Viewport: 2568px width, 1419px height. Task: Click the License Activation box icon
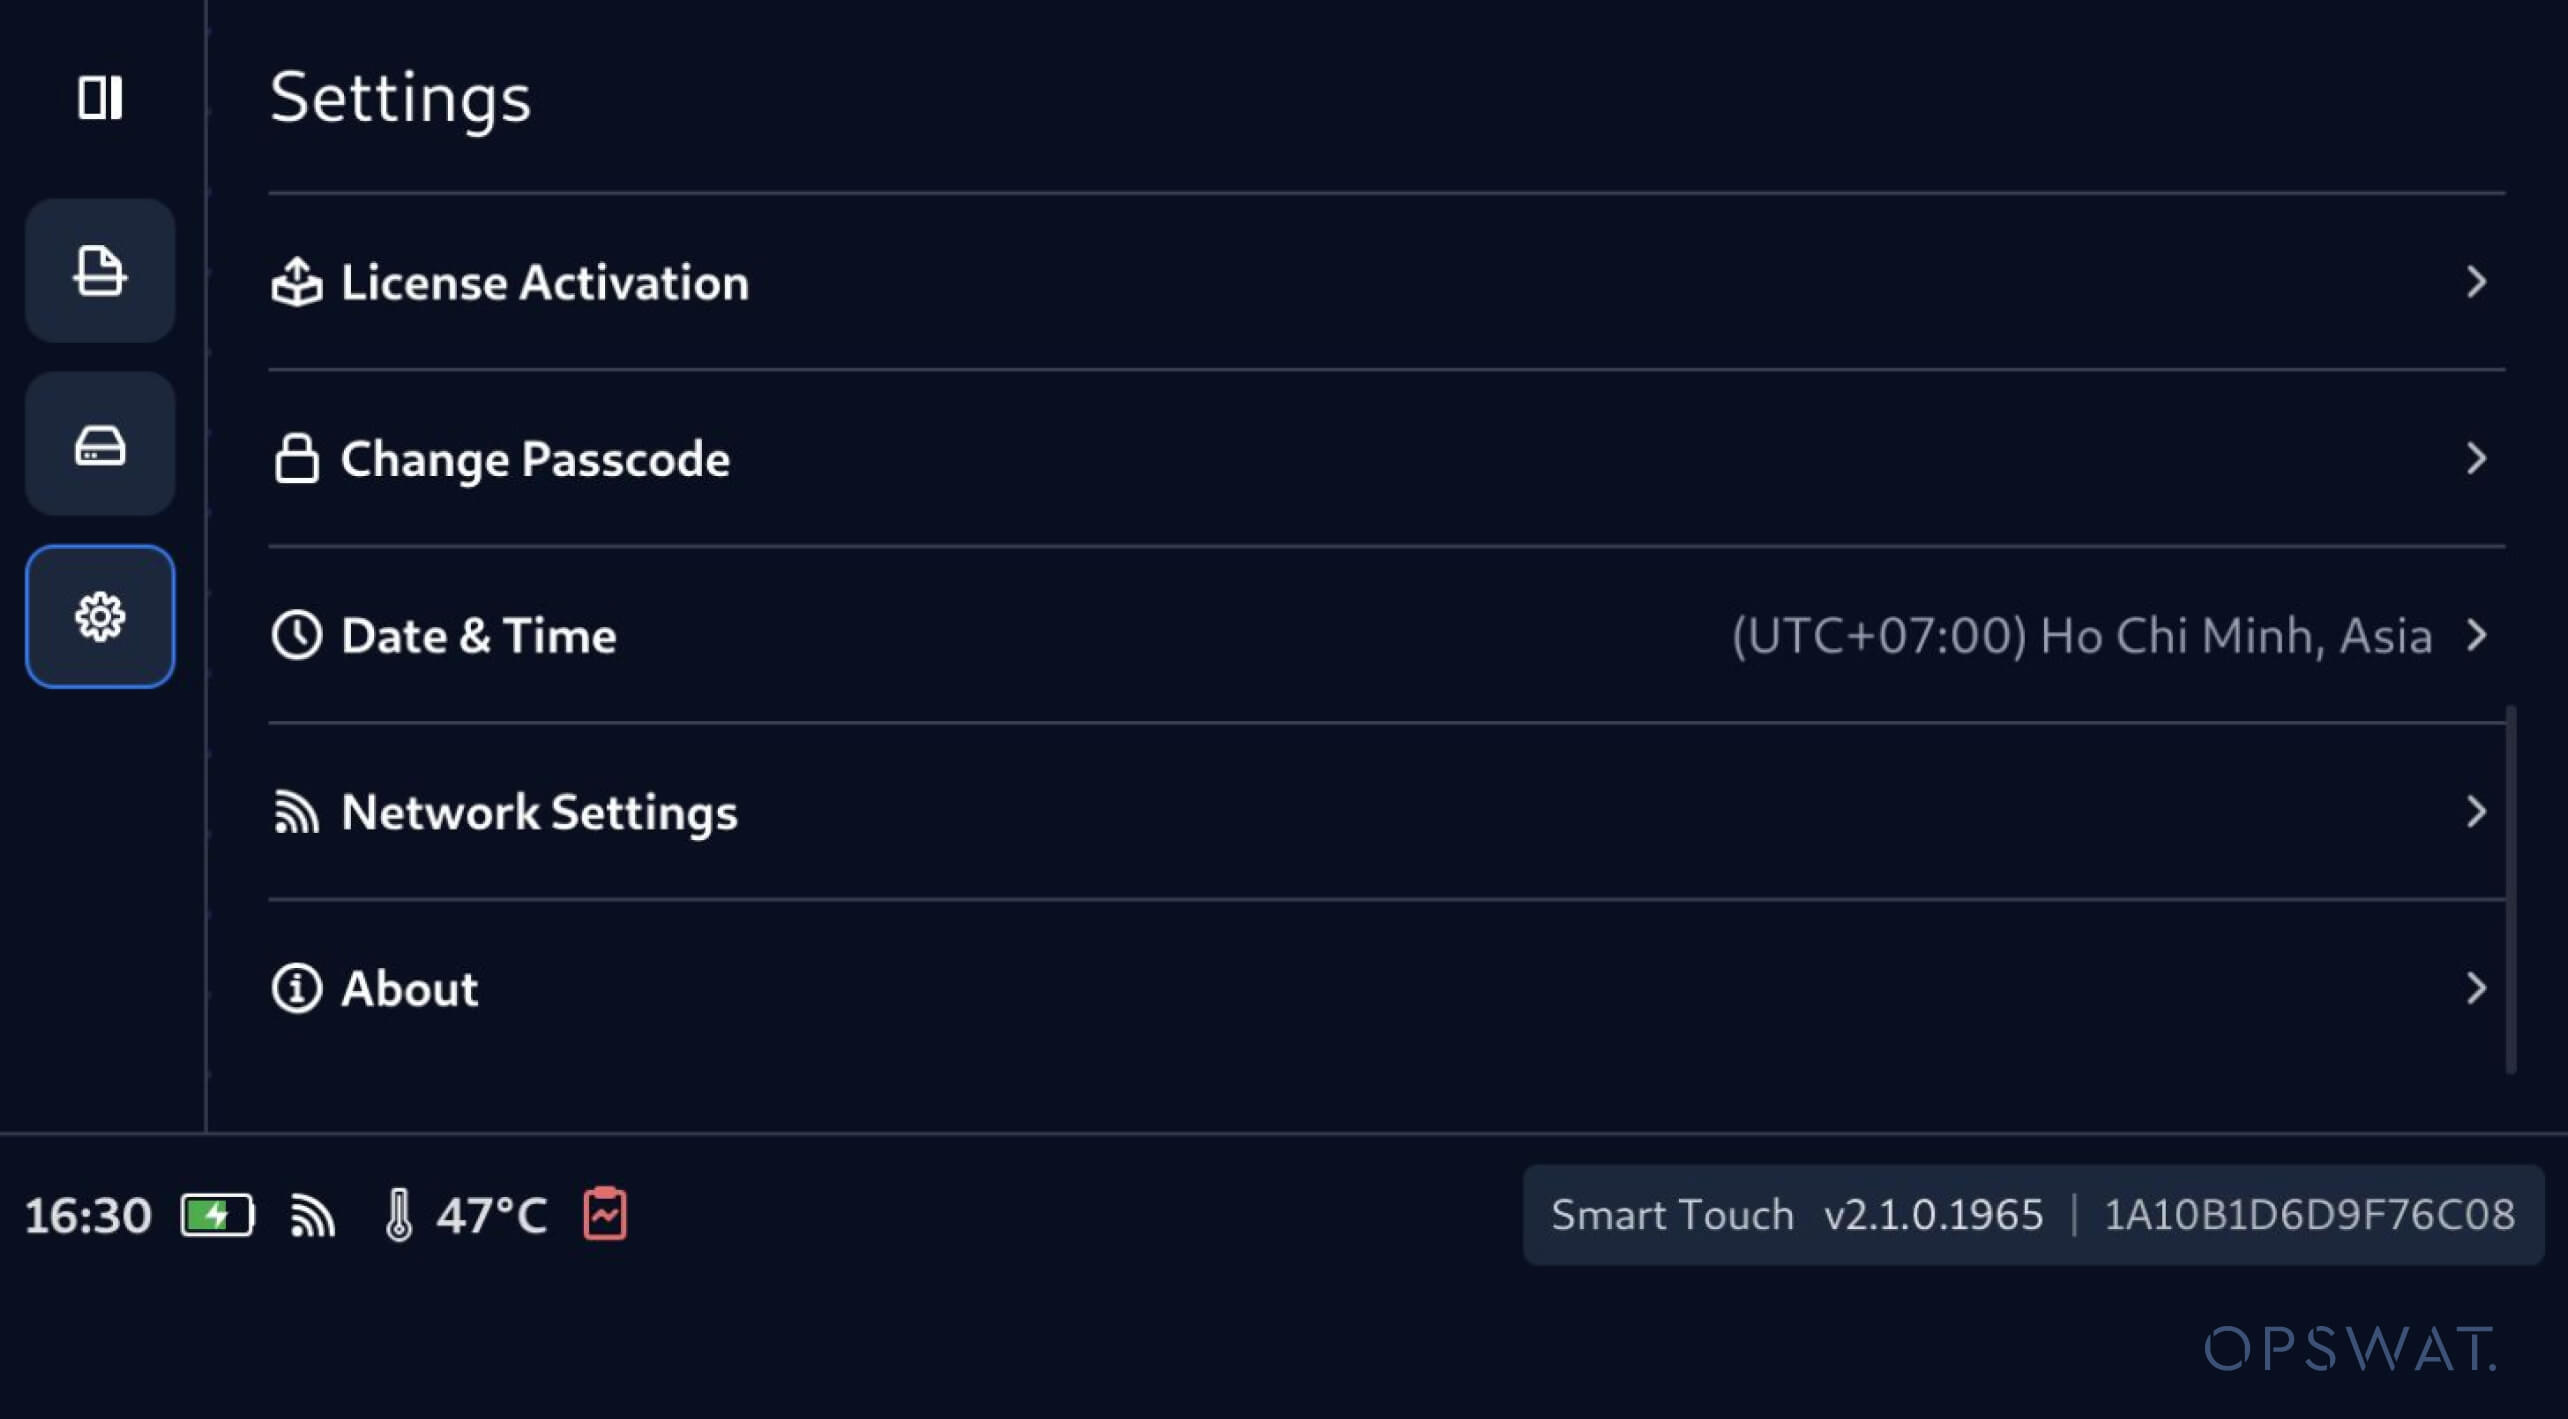pyautogui.click(x=297, y=282)
